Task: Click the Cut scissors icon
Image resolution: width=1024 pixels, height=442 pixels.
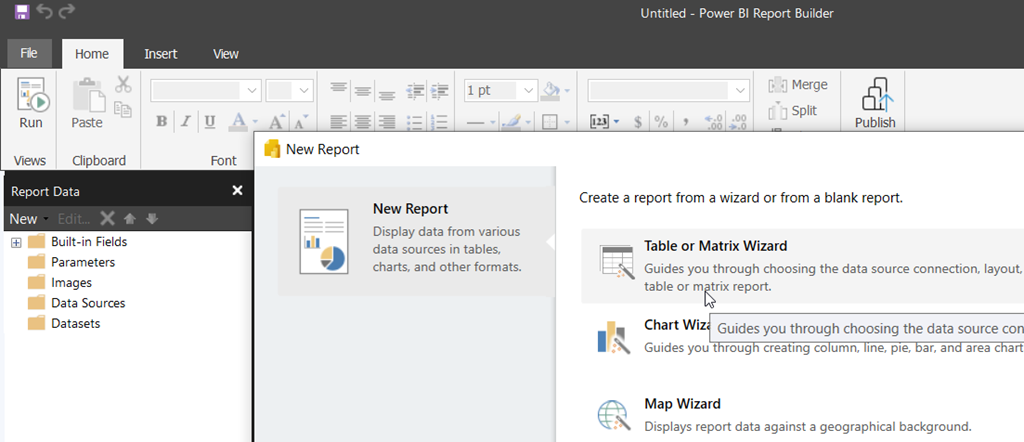Action: point(123,84)
